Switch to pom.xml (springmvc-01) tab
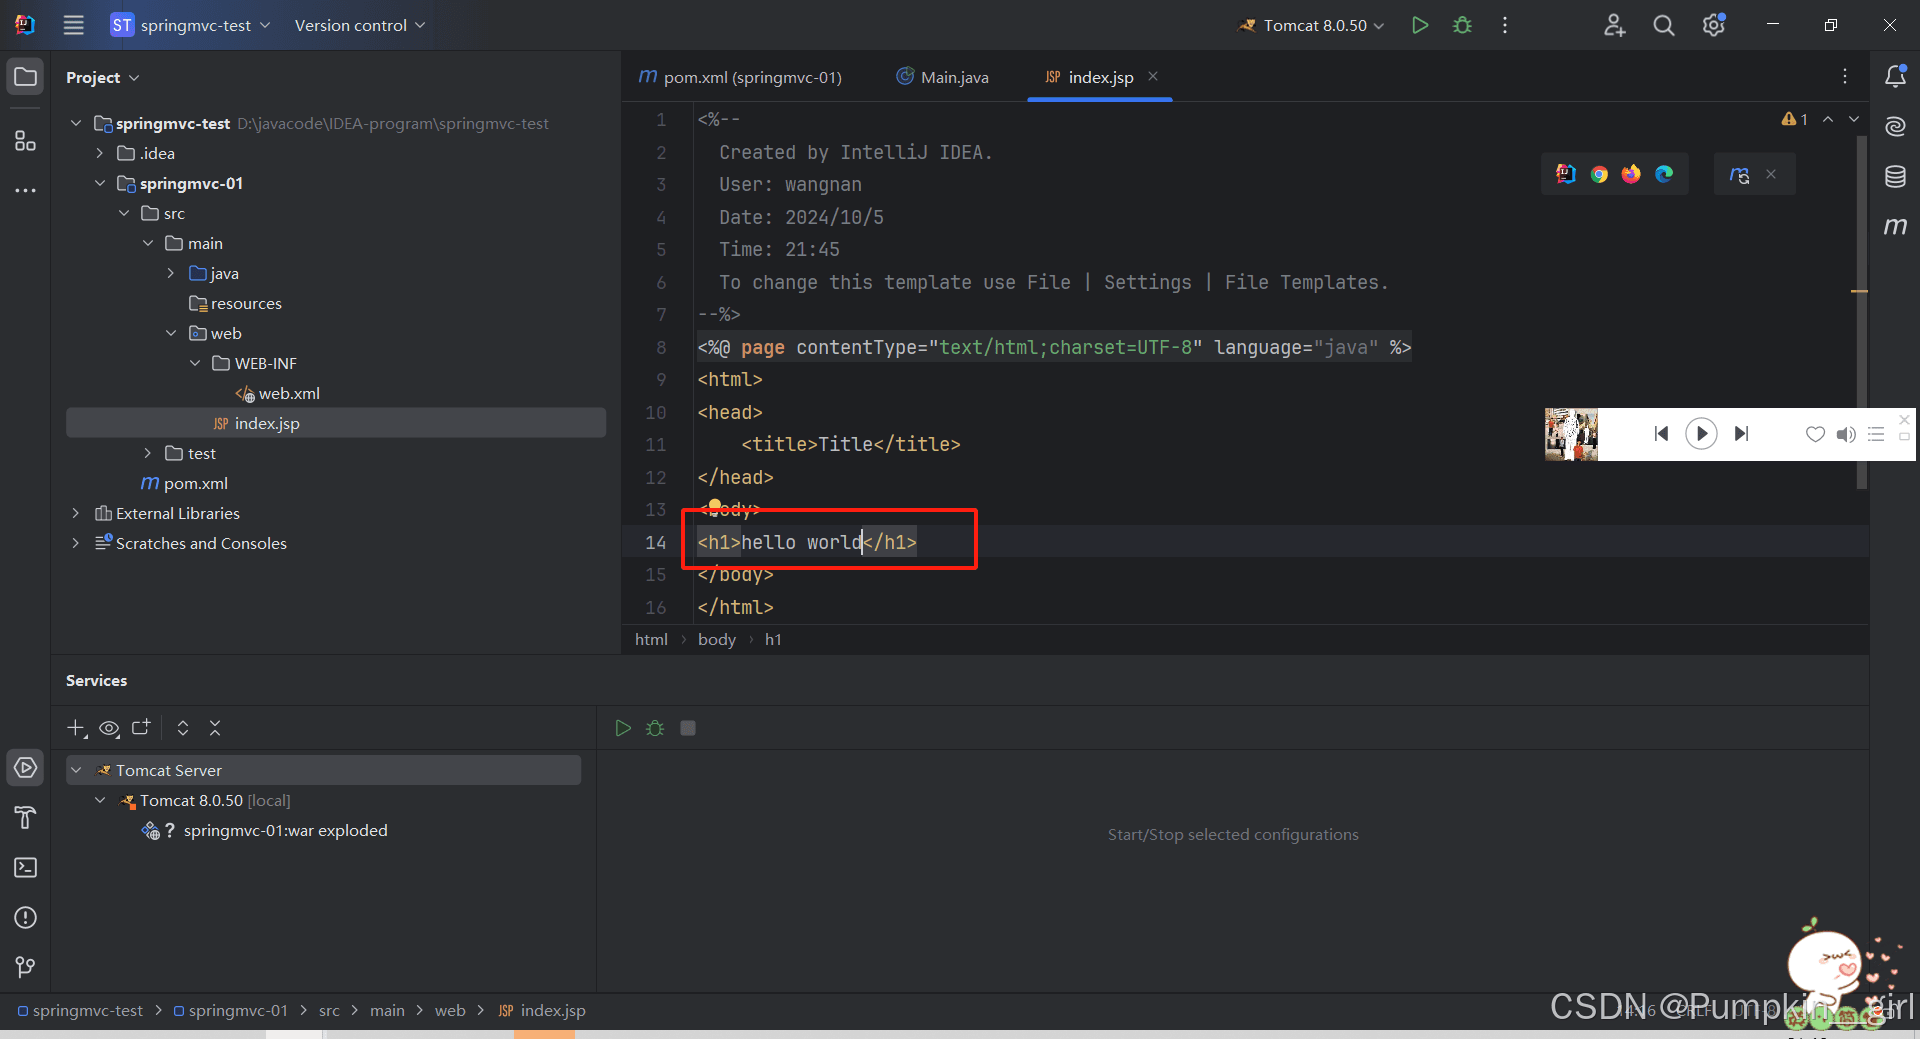This screenshot has width=1920, height=1039. pos(751,77)
